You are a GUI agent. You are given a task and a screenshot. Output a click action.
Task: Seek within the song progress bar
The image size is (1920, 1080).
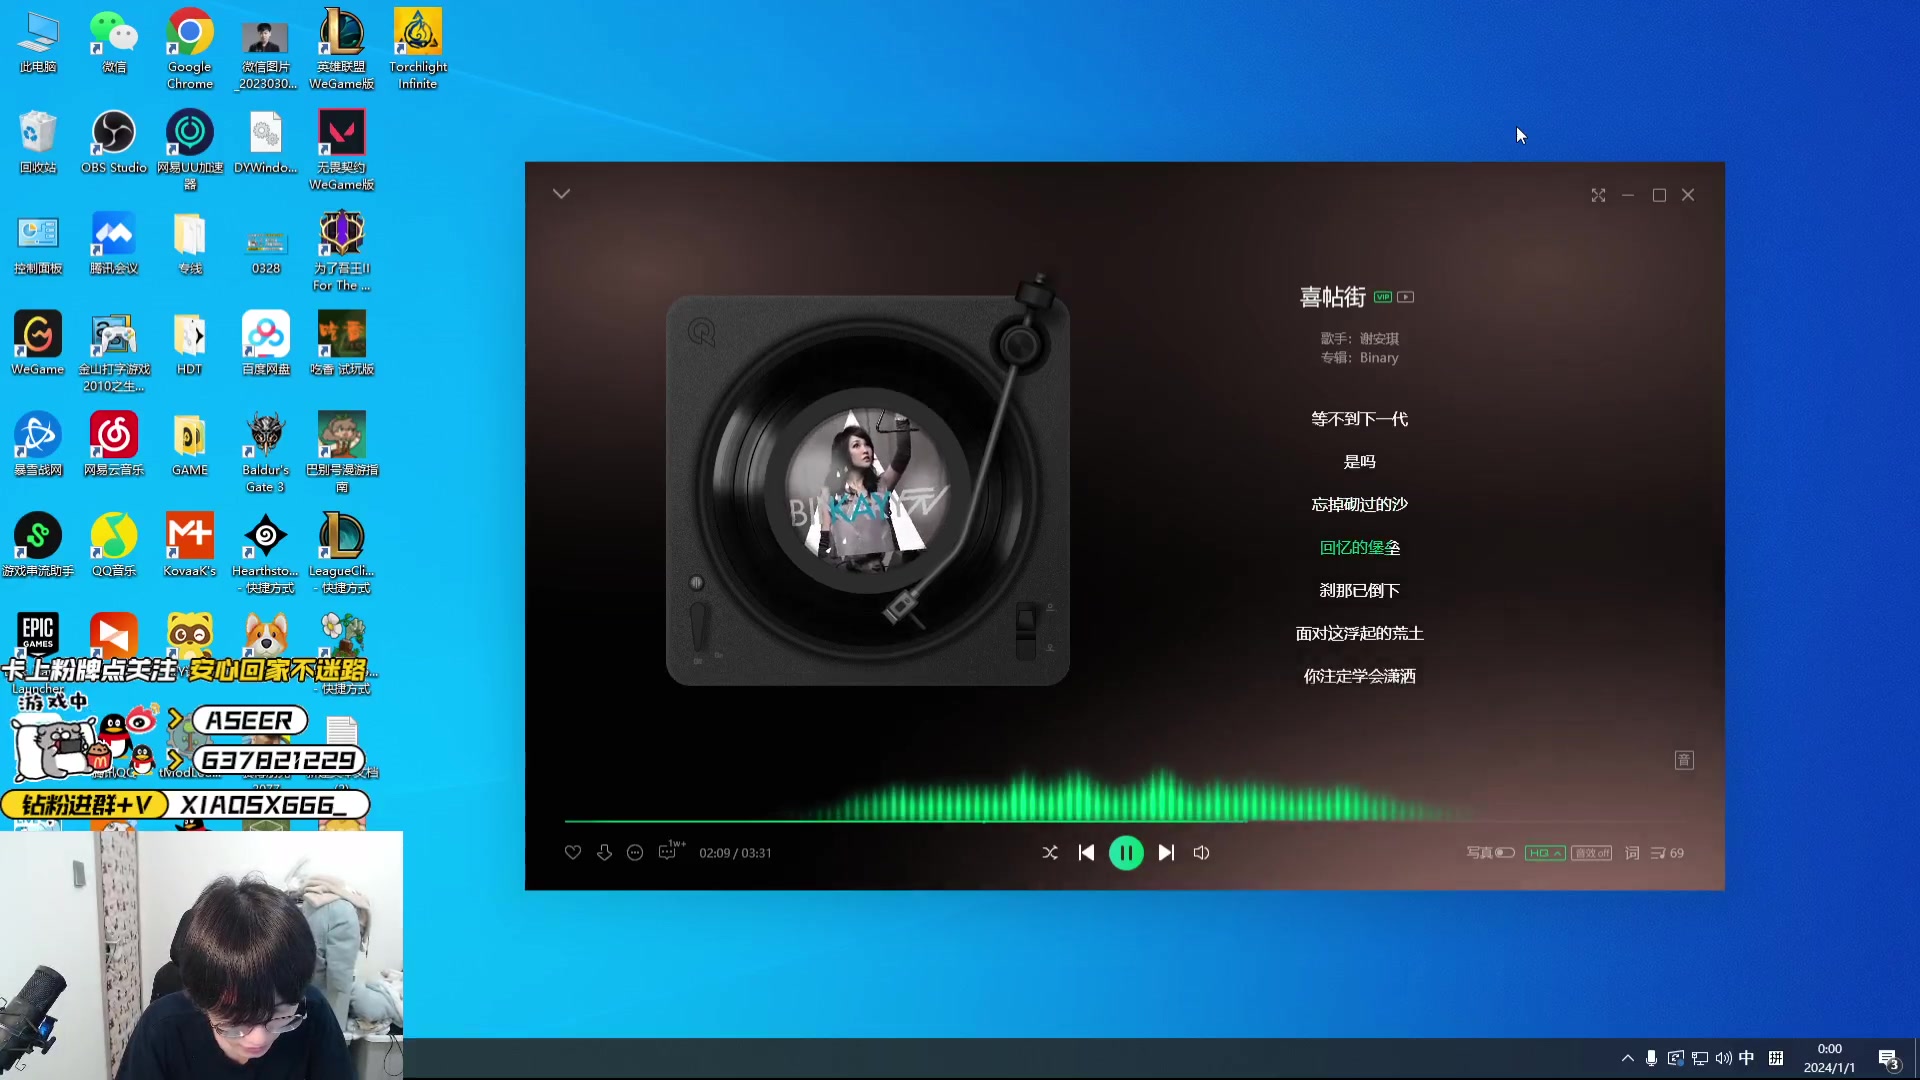1125,821
